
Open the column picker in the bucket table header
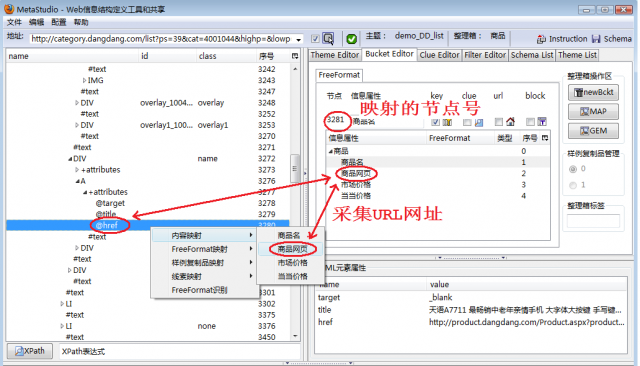click(545, 138)
